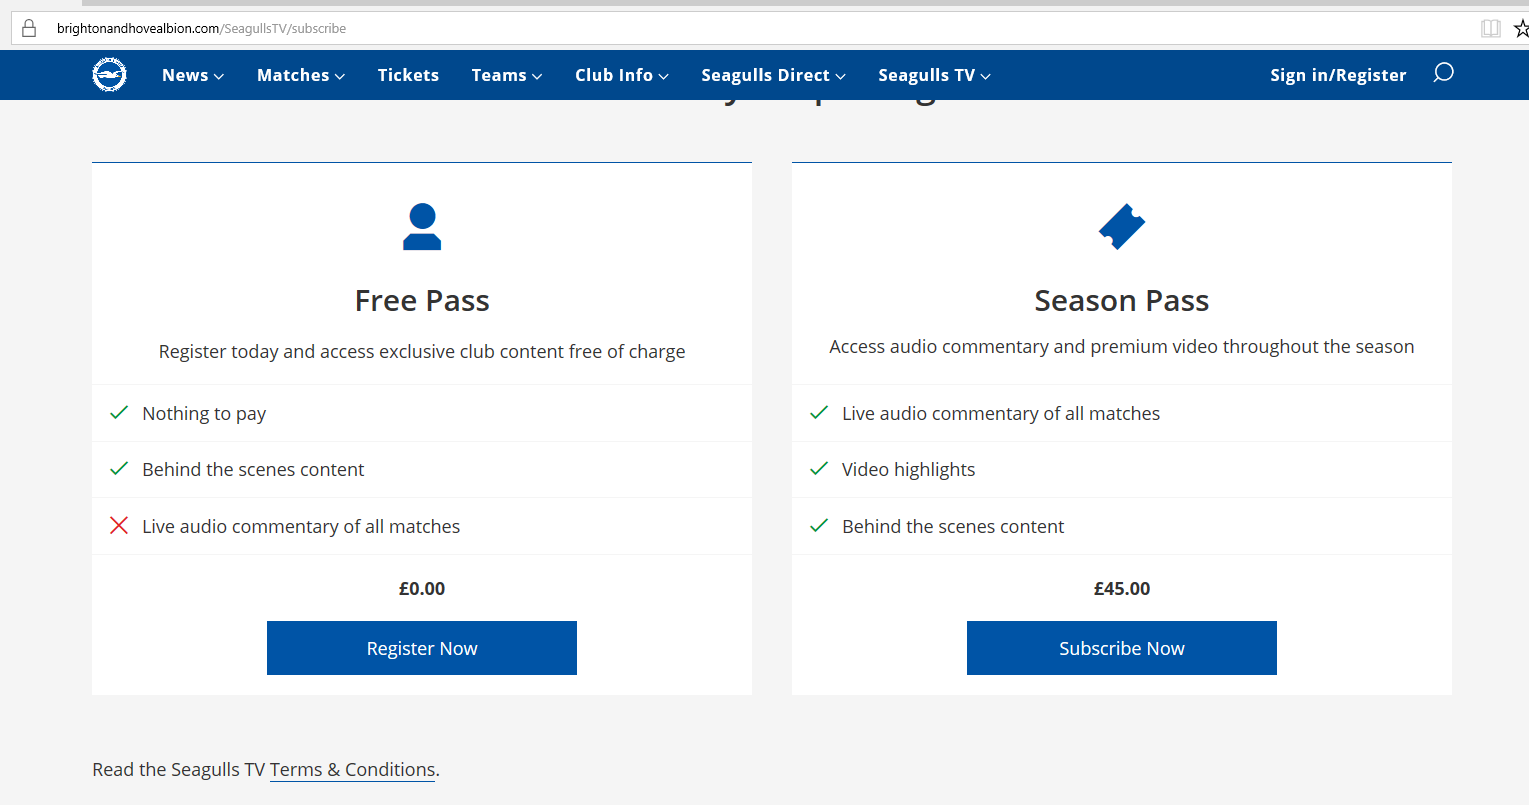Open the News menu label
Screen dimensions: 1529x805
[x=185, y=75]
